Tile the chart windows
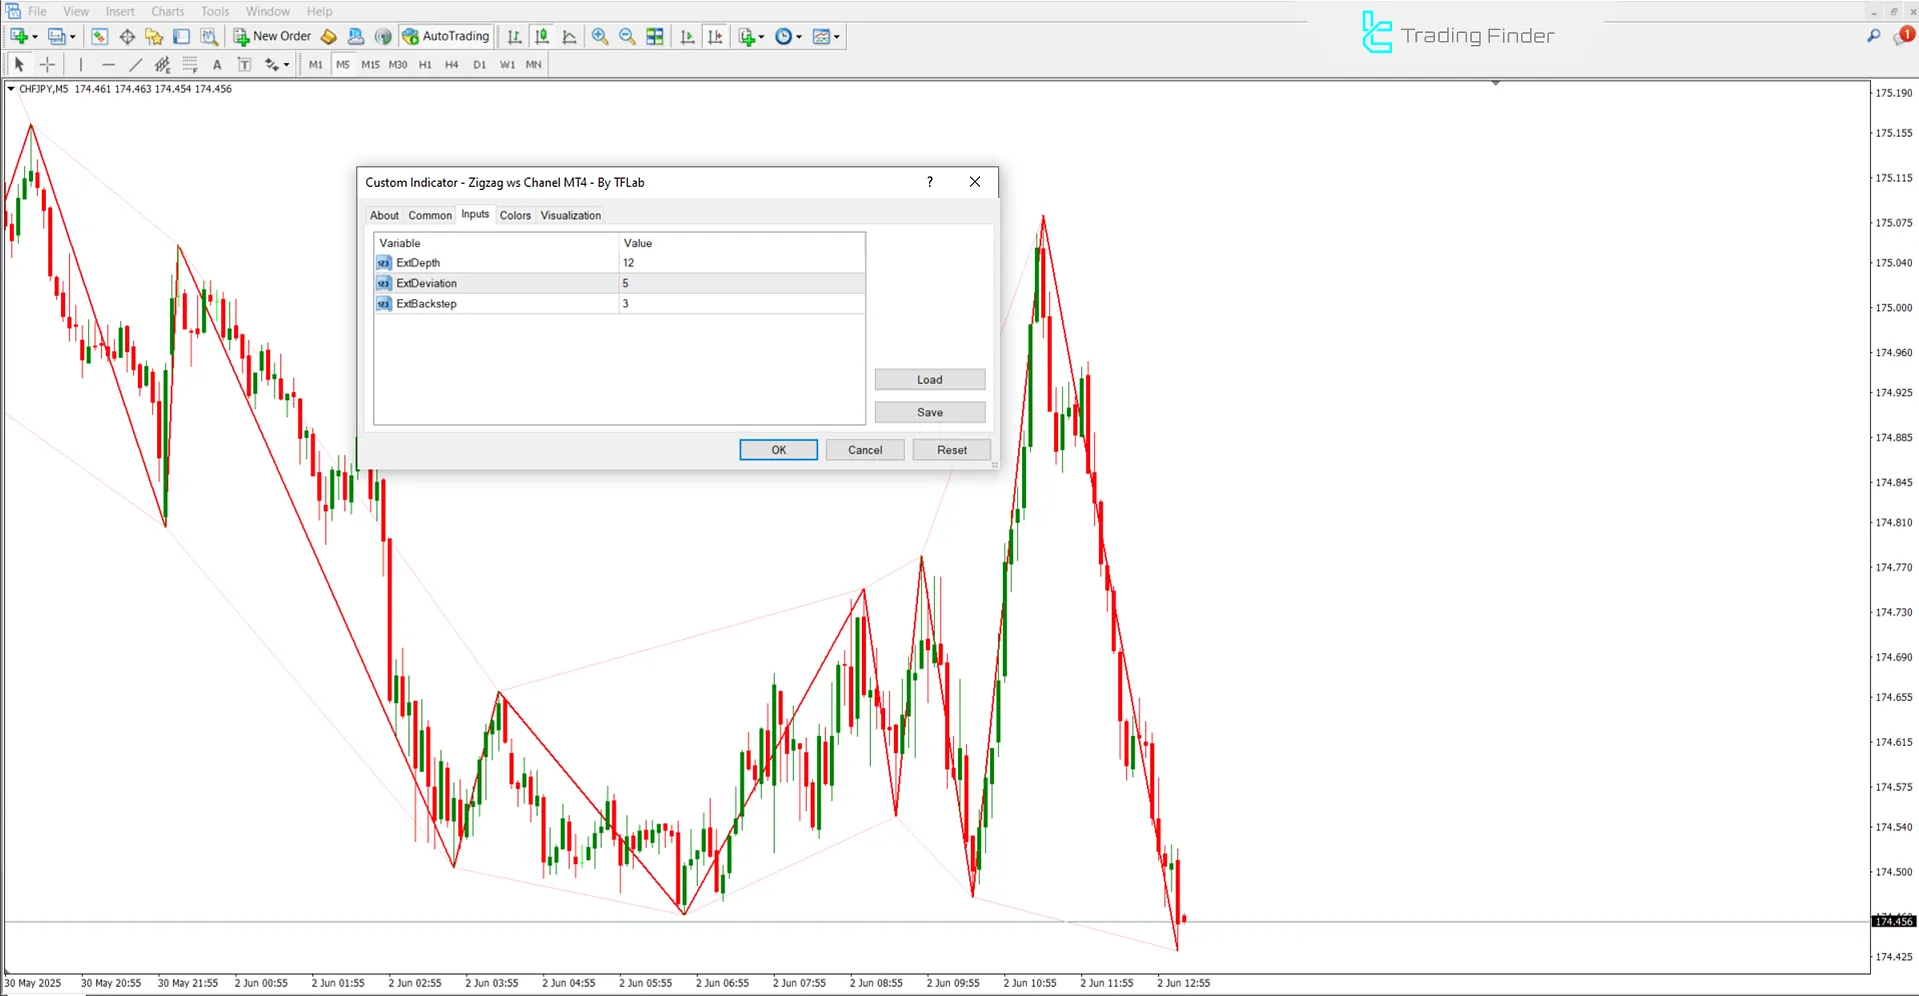The image size is (1919, 996). click(x=654, y=36)
